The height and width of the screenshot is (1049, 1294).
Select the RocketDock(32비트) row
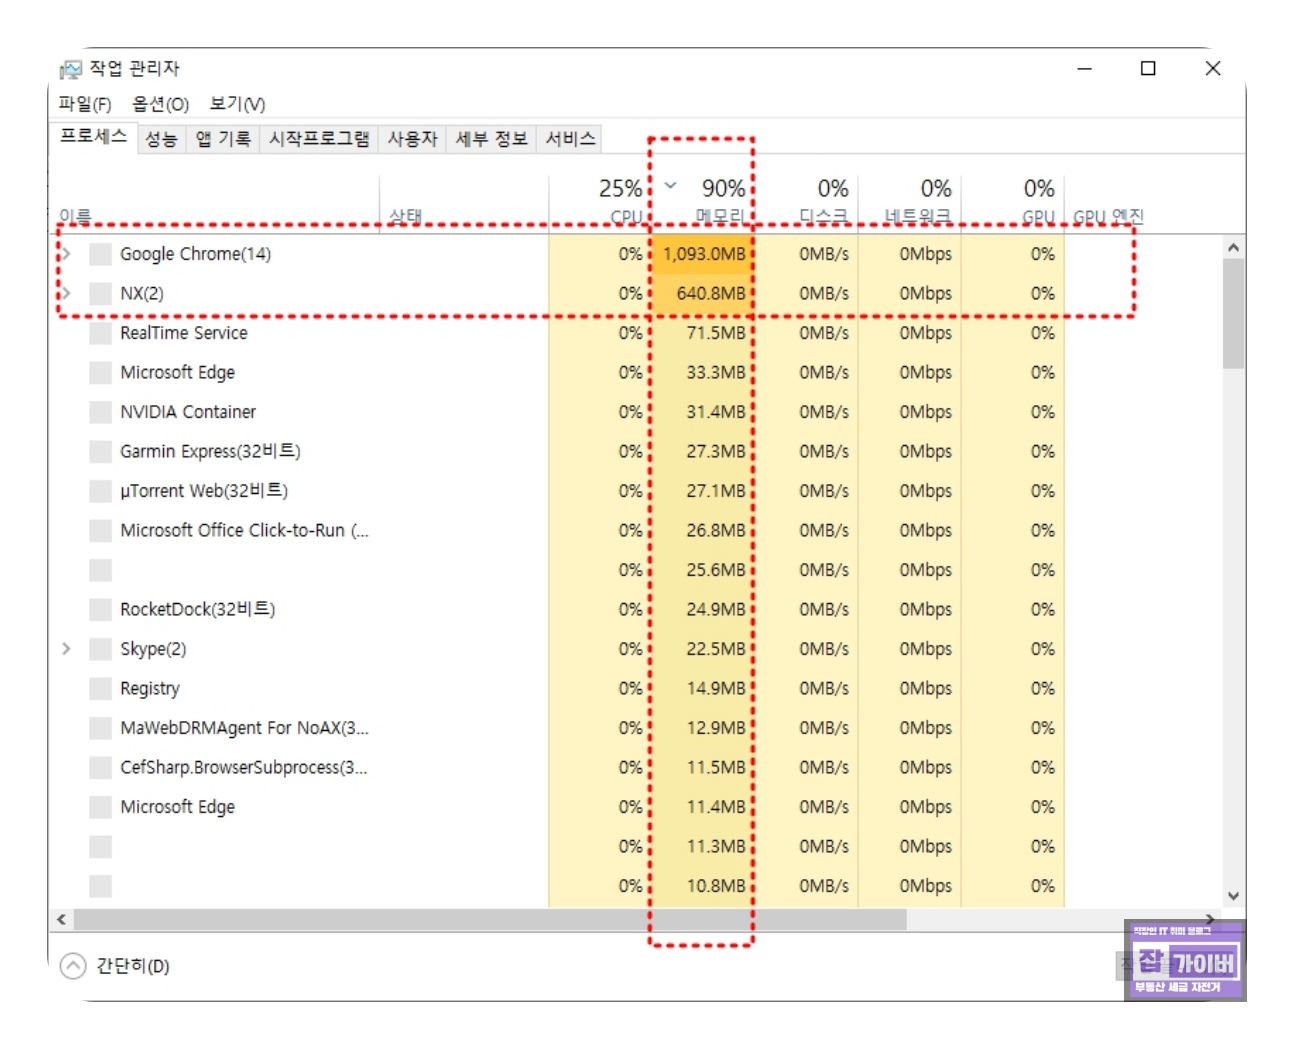635,609
